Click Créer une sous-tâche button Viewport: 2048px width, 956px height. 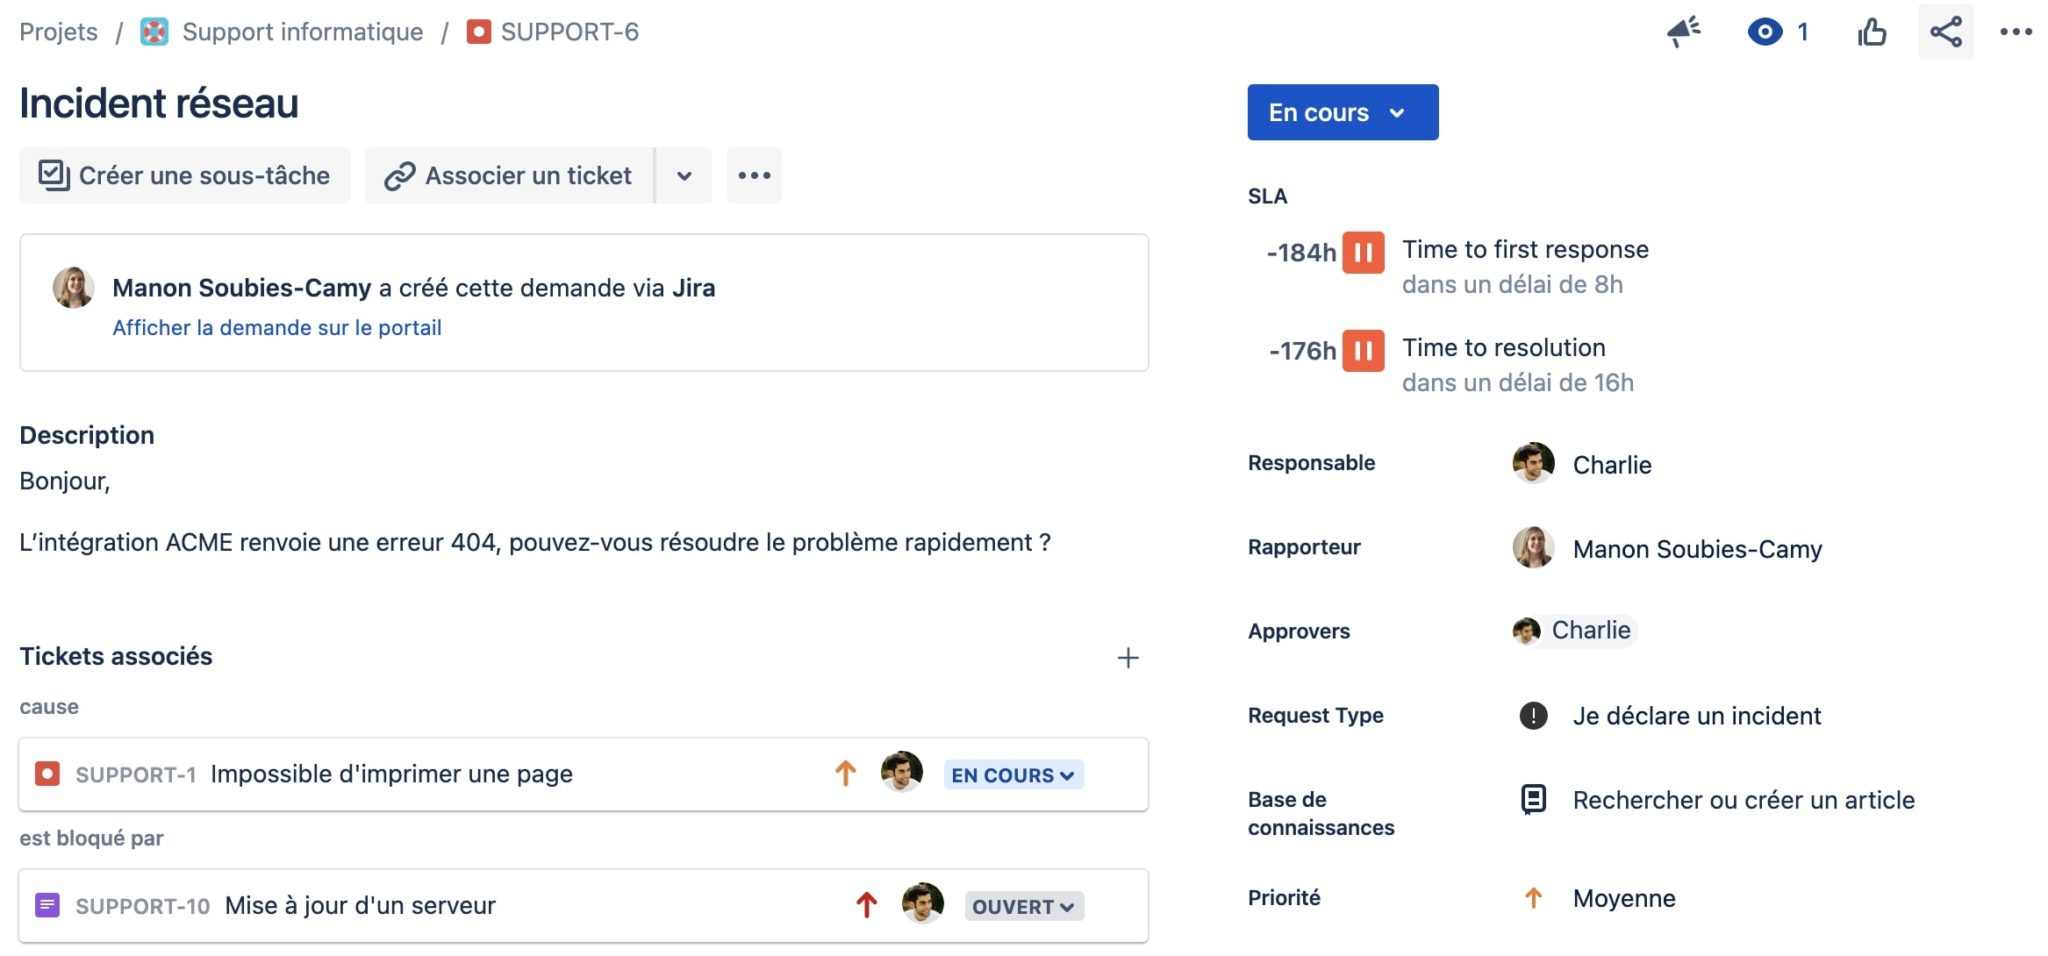pos(185,175)
